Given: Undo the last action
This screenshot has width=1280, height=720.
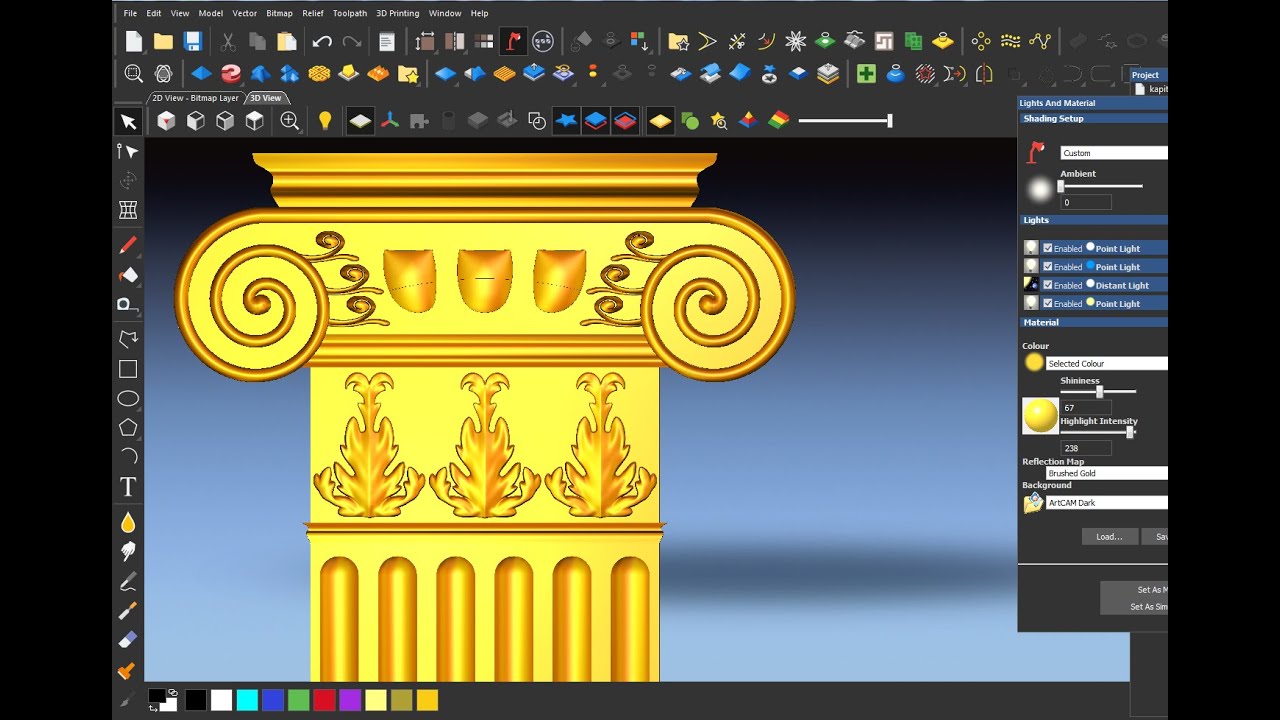Looking at the screenshot, I should (x=322, y=41).
